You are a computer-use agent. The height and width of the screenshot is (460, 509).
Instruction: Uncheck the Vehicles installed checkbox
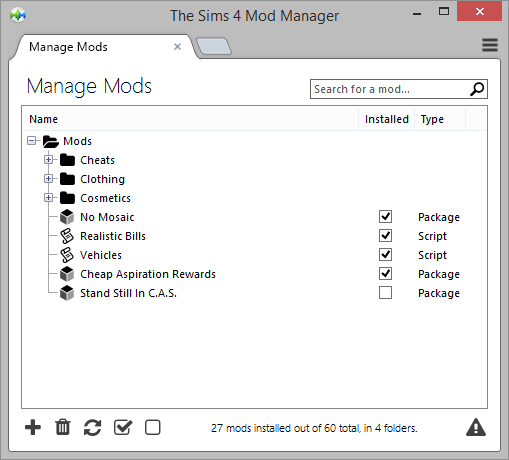(x=385, y=255)
